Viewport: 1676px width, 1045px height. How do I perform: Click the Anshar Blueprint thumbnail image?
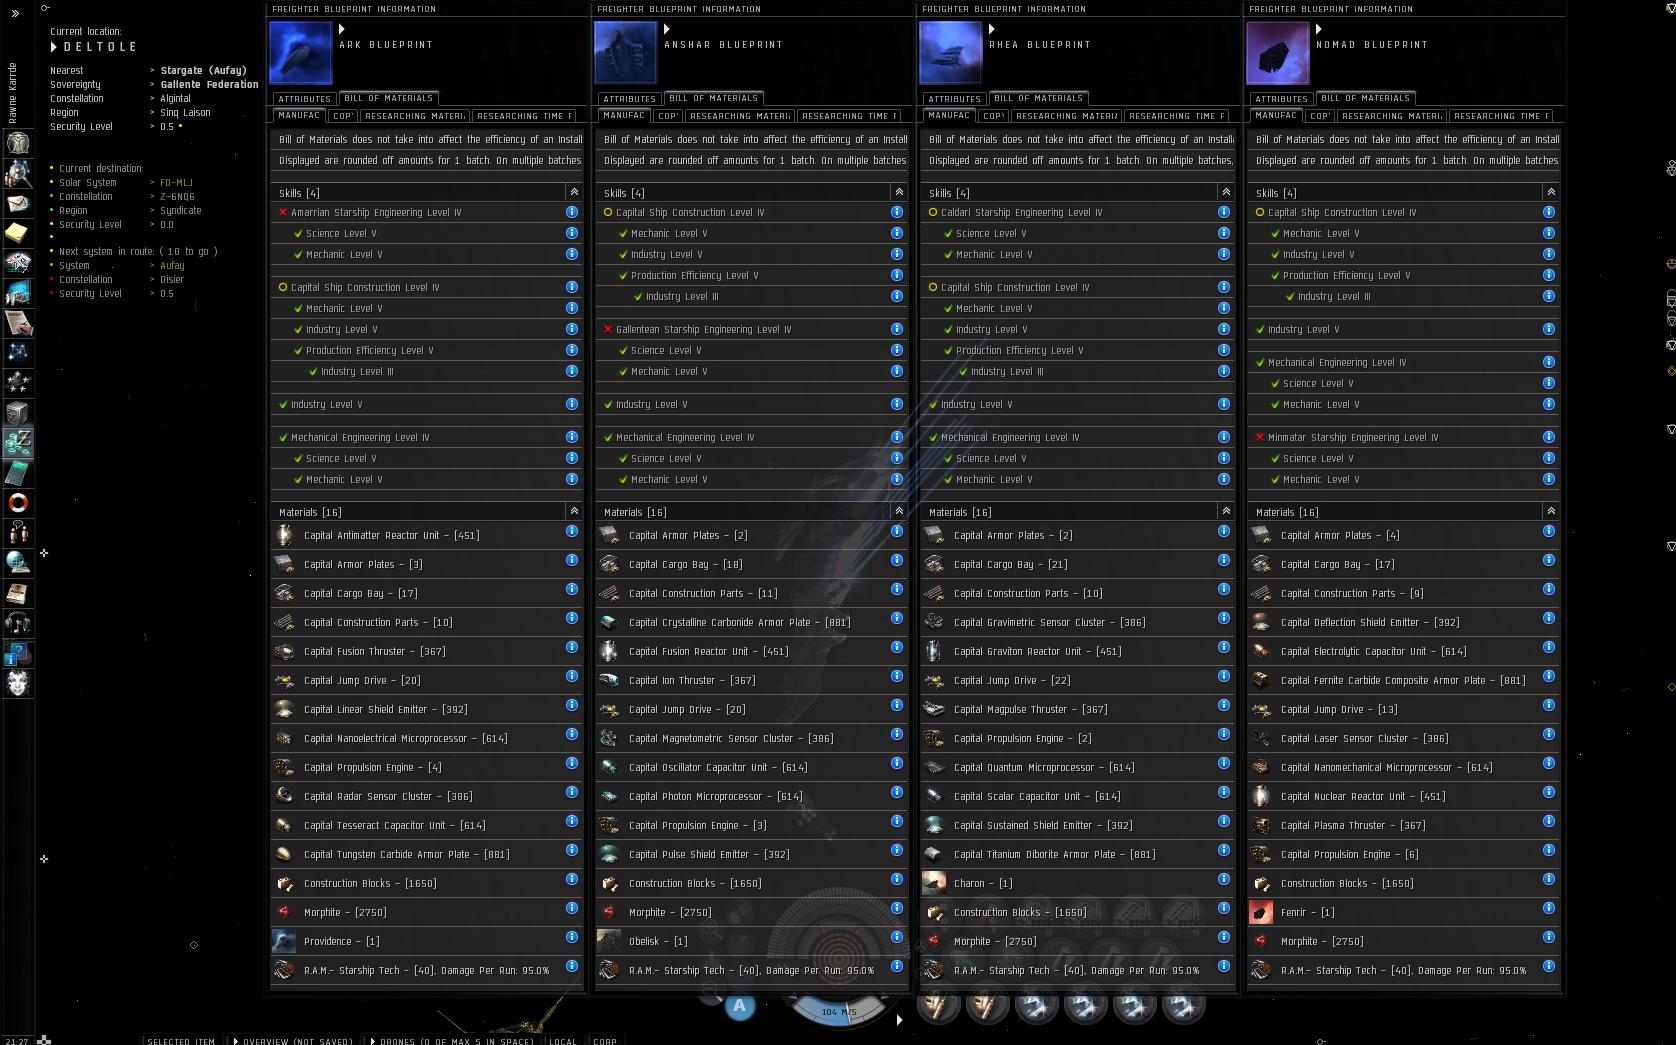tap(626, 54)
